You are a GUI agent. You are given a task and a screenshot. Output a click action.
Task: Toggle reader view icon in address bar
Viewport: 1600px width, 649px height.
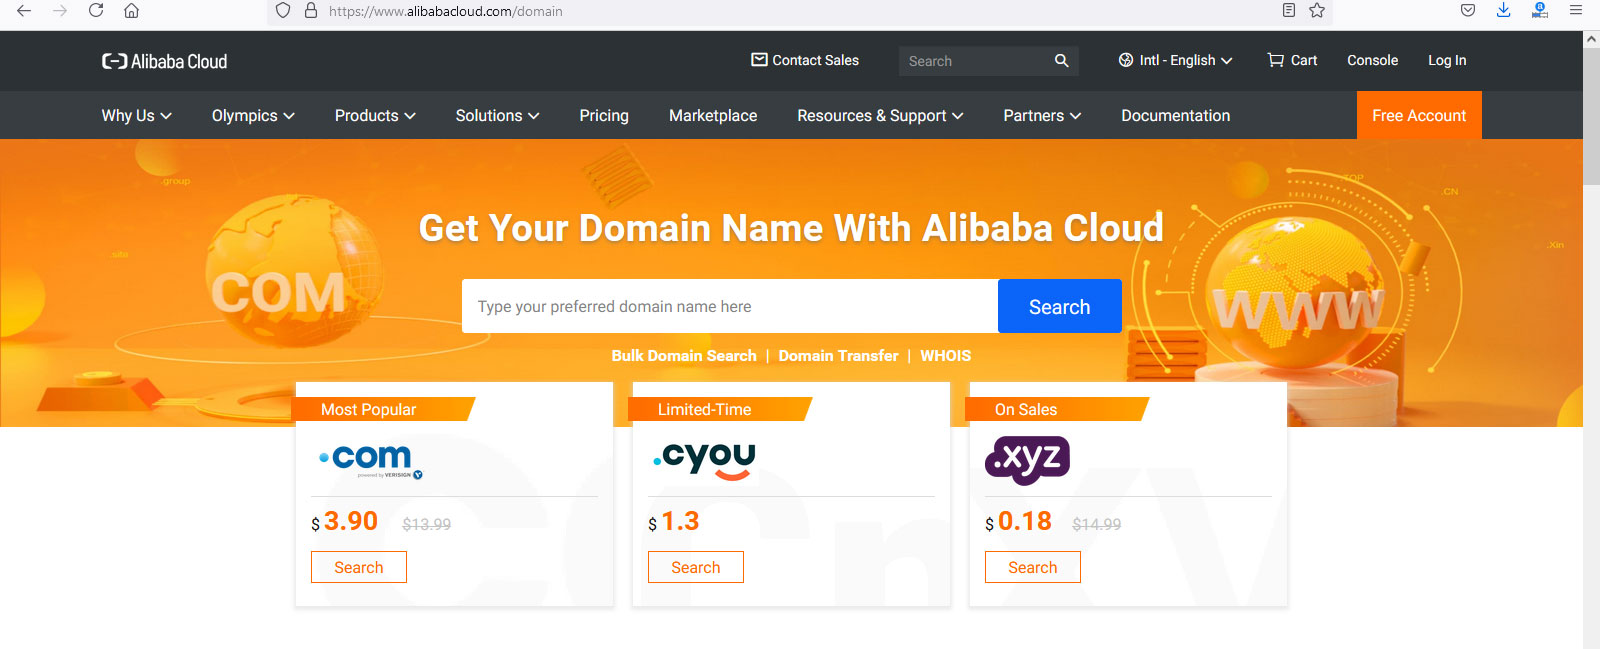point(1289,11)
